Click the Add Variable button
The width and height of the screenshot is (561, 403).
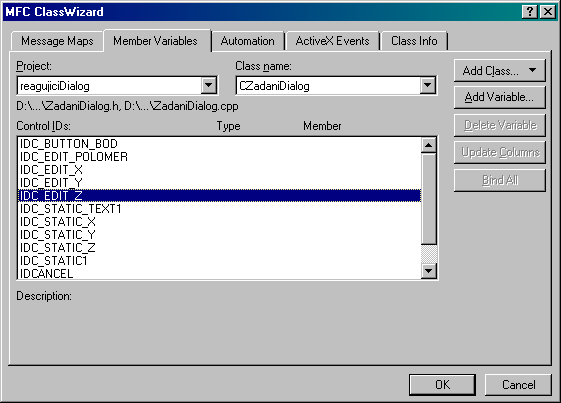pyautogui.click(x=500, y=97)
